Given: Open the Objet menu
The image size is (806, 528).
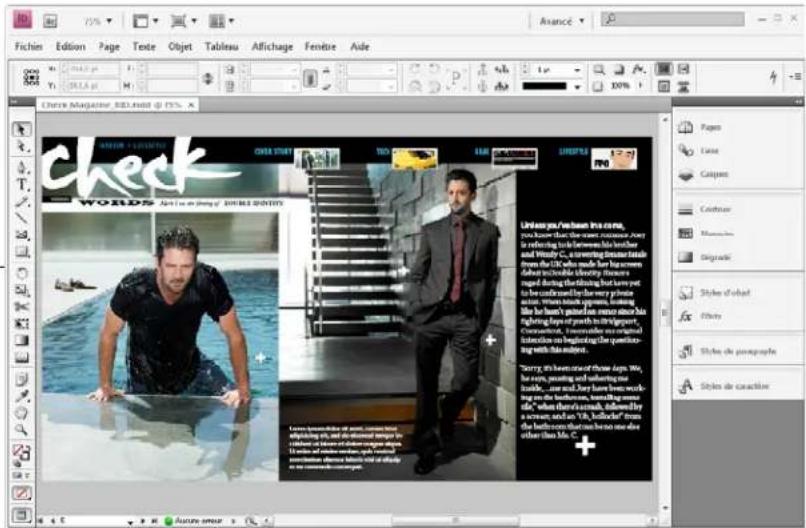Looking at the screenshot, I should [180, 46].
